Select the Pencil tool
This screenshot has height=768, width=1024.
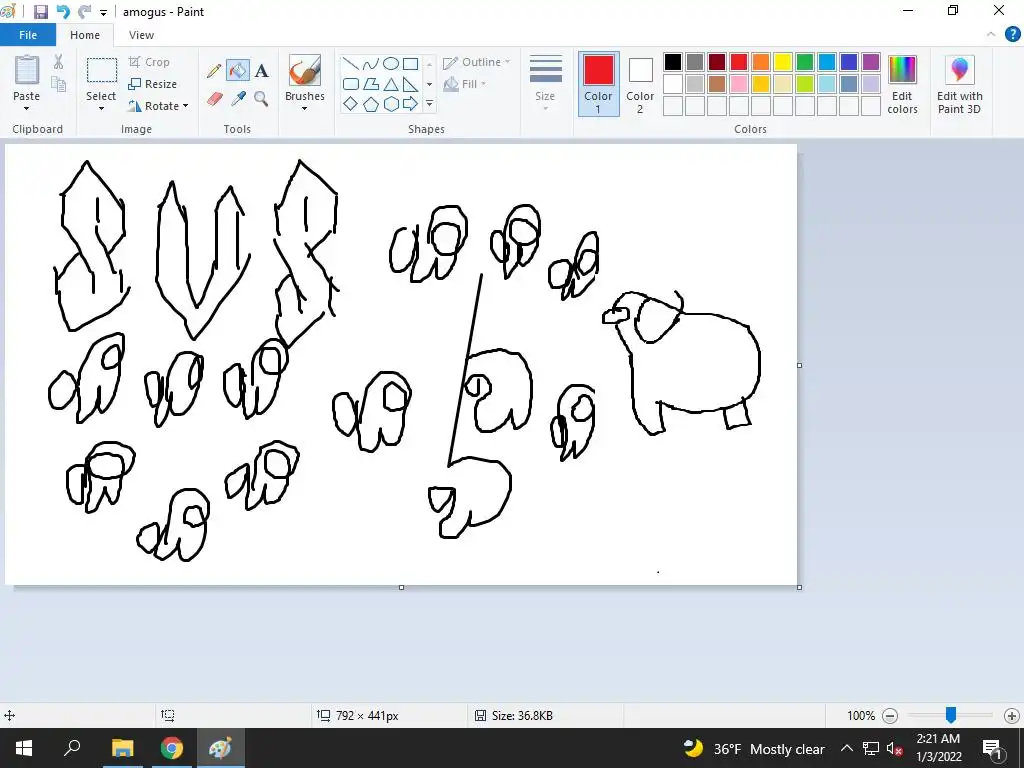[x=214, y=71]
